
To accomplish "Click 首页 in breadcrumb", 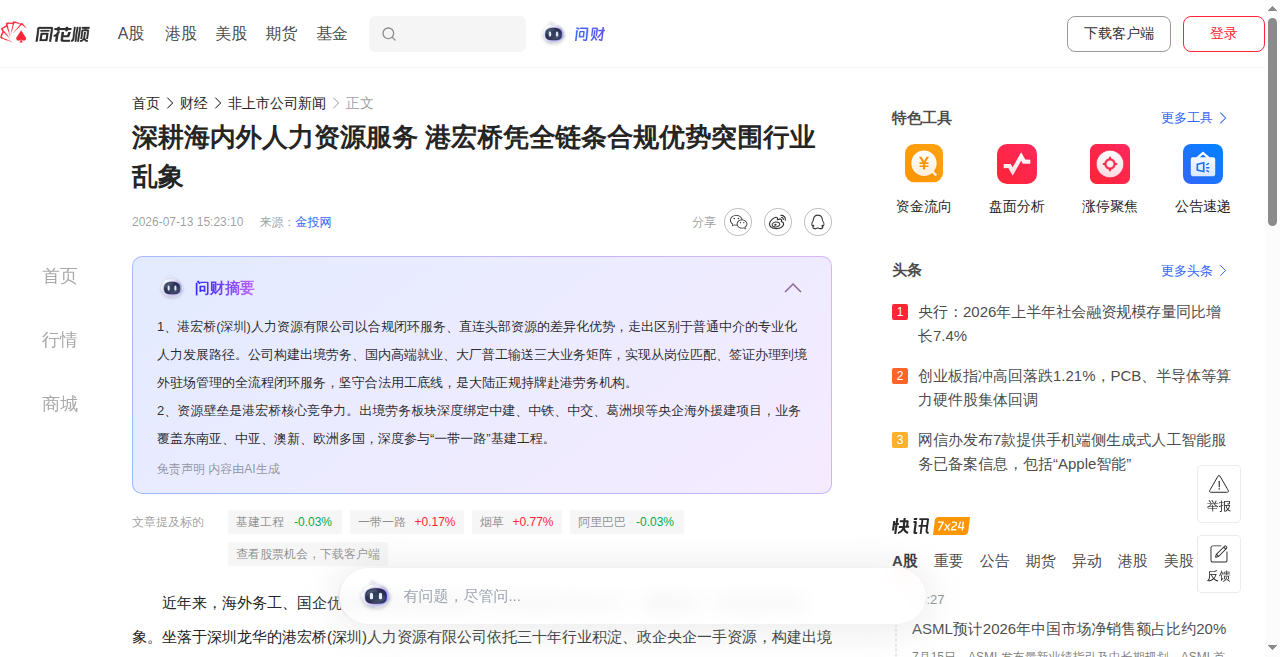I will (x=146, y=103).
